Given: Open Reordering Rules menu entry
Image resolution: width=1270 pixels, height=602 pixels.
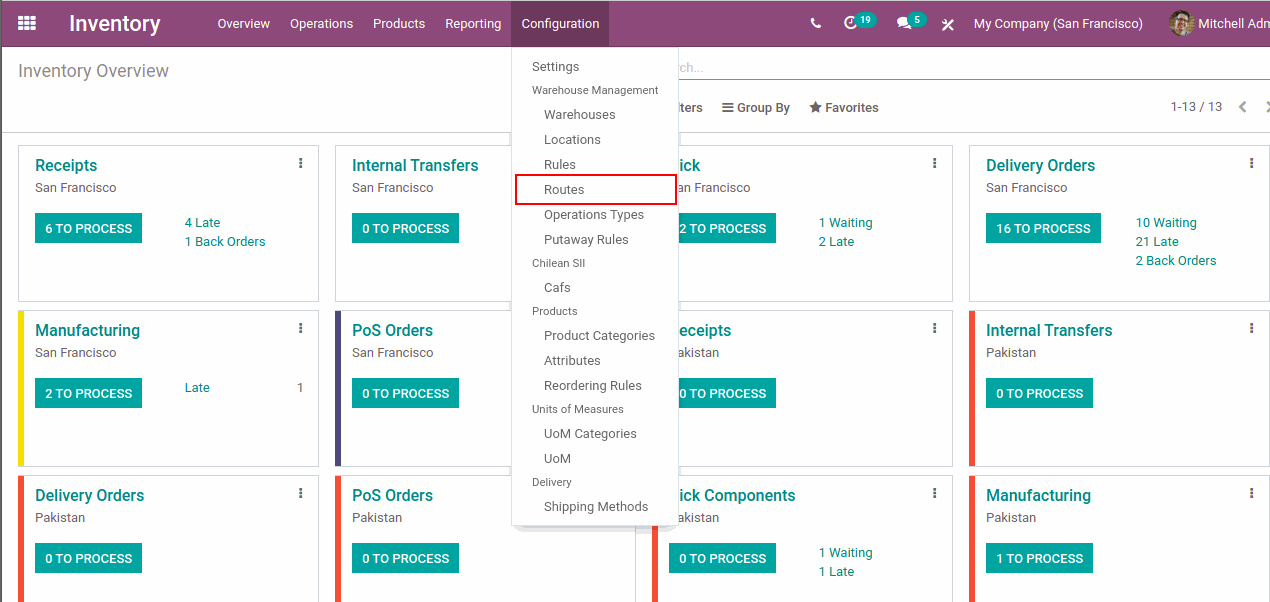Looking at the screenshot, I should click(x=592, y=386).
